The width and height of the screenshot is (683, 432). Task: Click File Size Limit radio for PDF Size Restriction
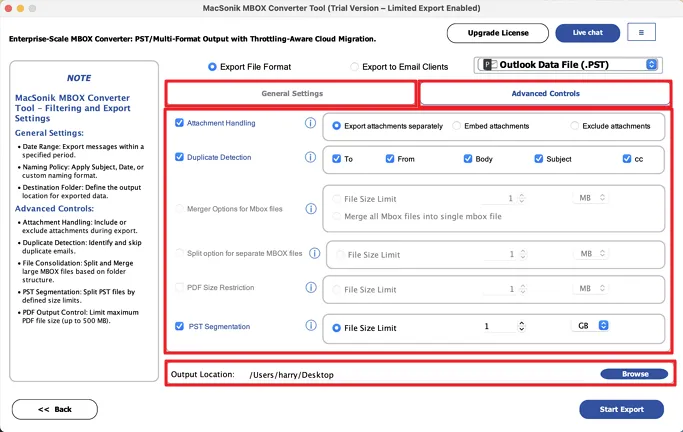[x=336, y=290]
